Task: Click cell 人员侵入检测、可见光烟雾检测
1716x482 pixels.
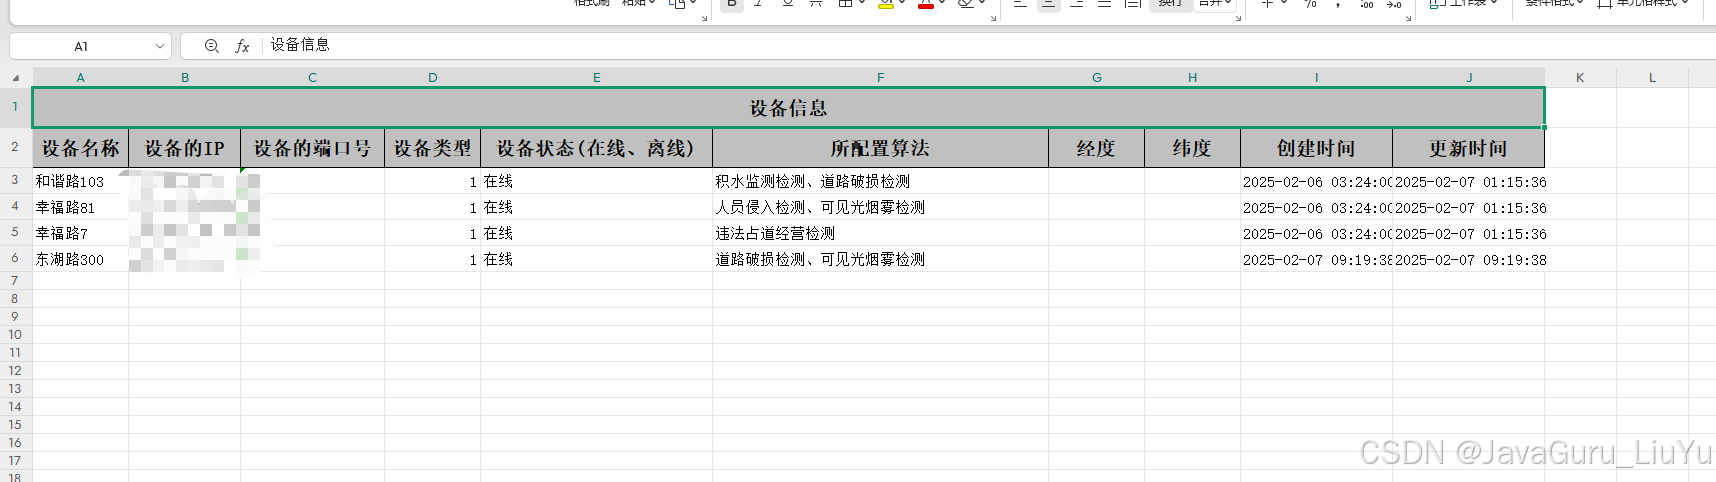Action: tap(880, 207)
